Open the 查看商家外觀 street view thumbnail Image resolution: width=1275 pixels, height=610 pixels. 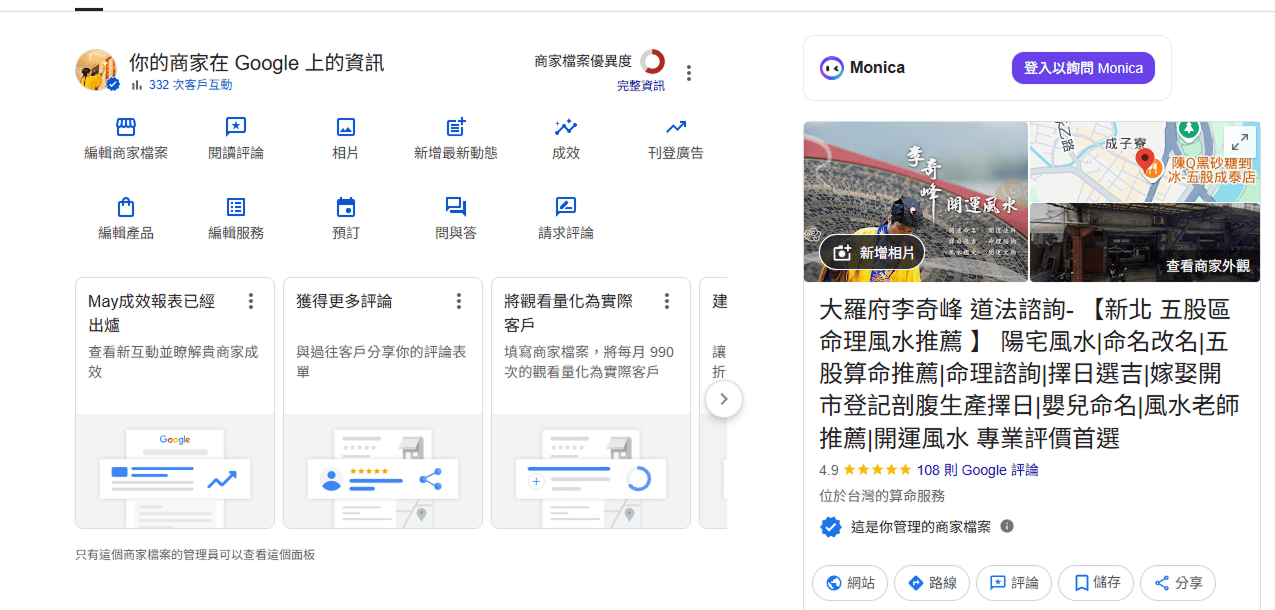(1145, 243)
